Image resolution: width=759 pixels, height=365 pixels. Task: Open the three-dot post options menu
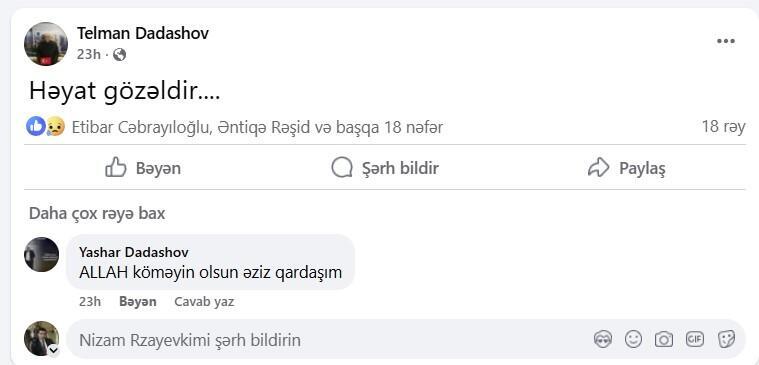click(726, 42)
